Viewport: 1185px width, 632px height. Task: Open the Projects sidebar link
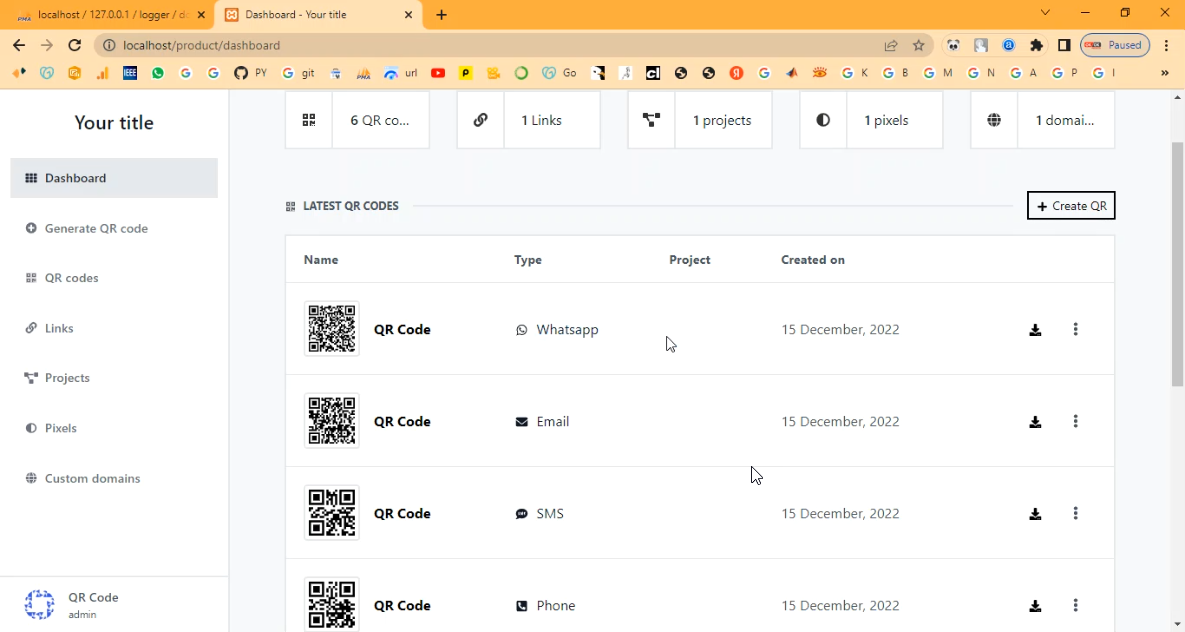67,378
